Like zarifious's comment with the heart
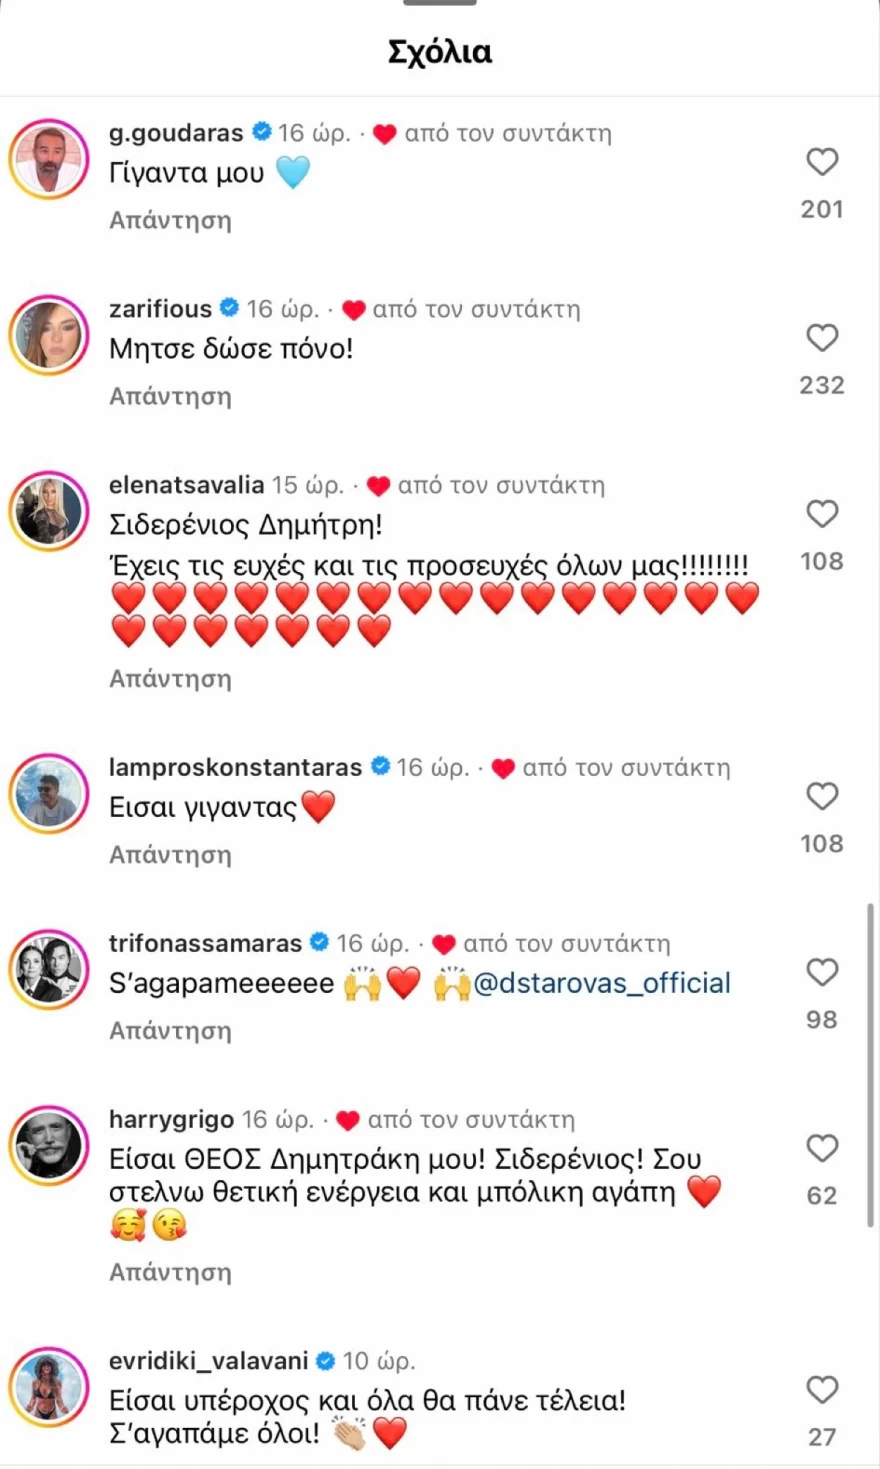 (x=822, y=338)
